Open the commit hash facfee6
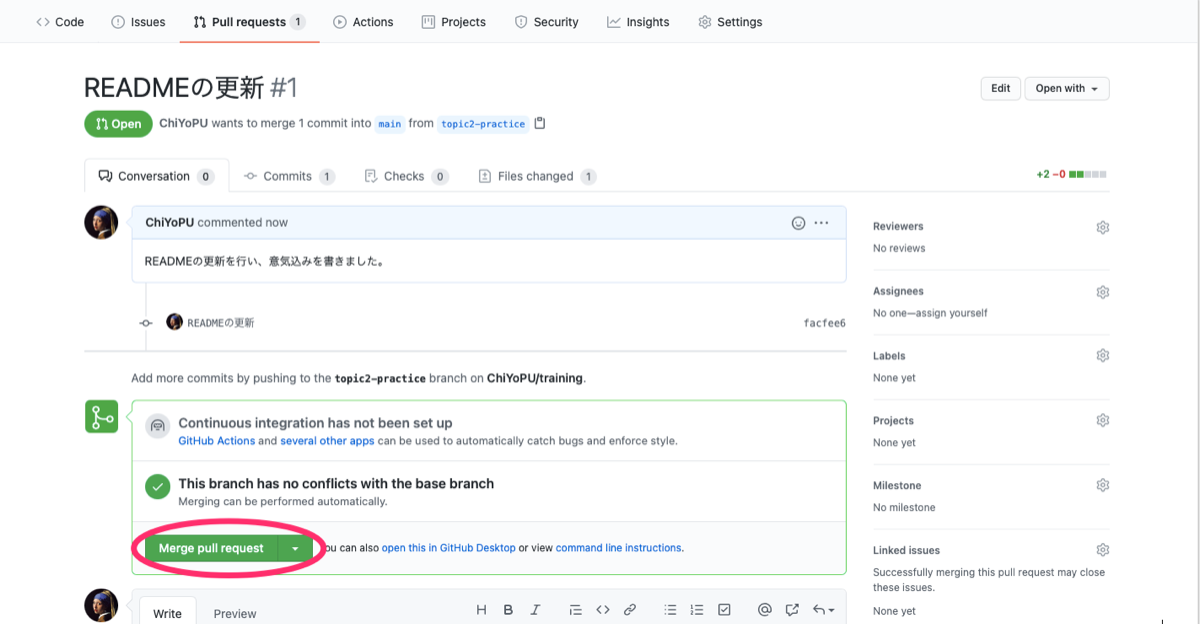 [x=824, y=323]
